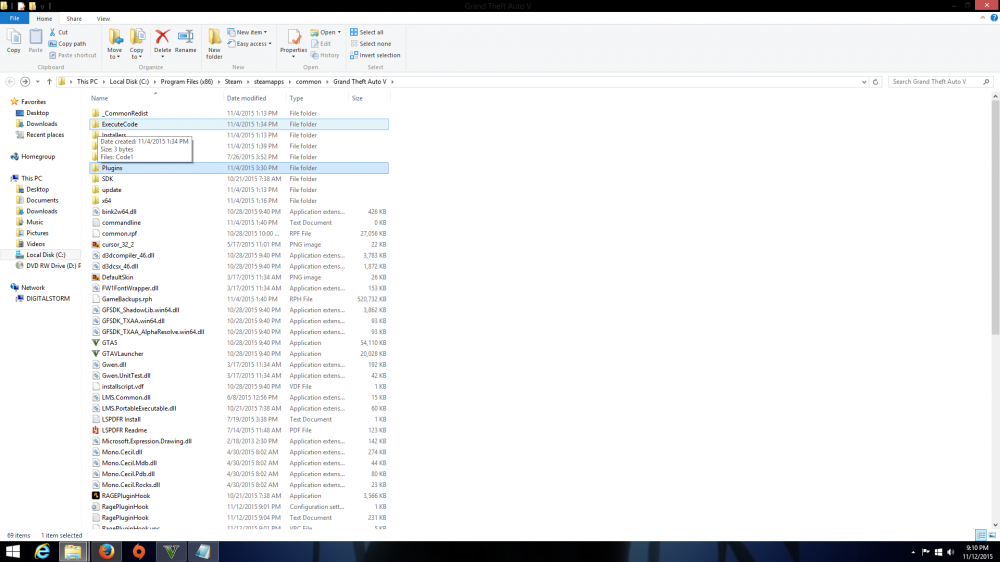Open Internet Explorer from taskbar
The height and width of the screenshot is (562, 1000).
pyautogui.click(x=42, y=551)
